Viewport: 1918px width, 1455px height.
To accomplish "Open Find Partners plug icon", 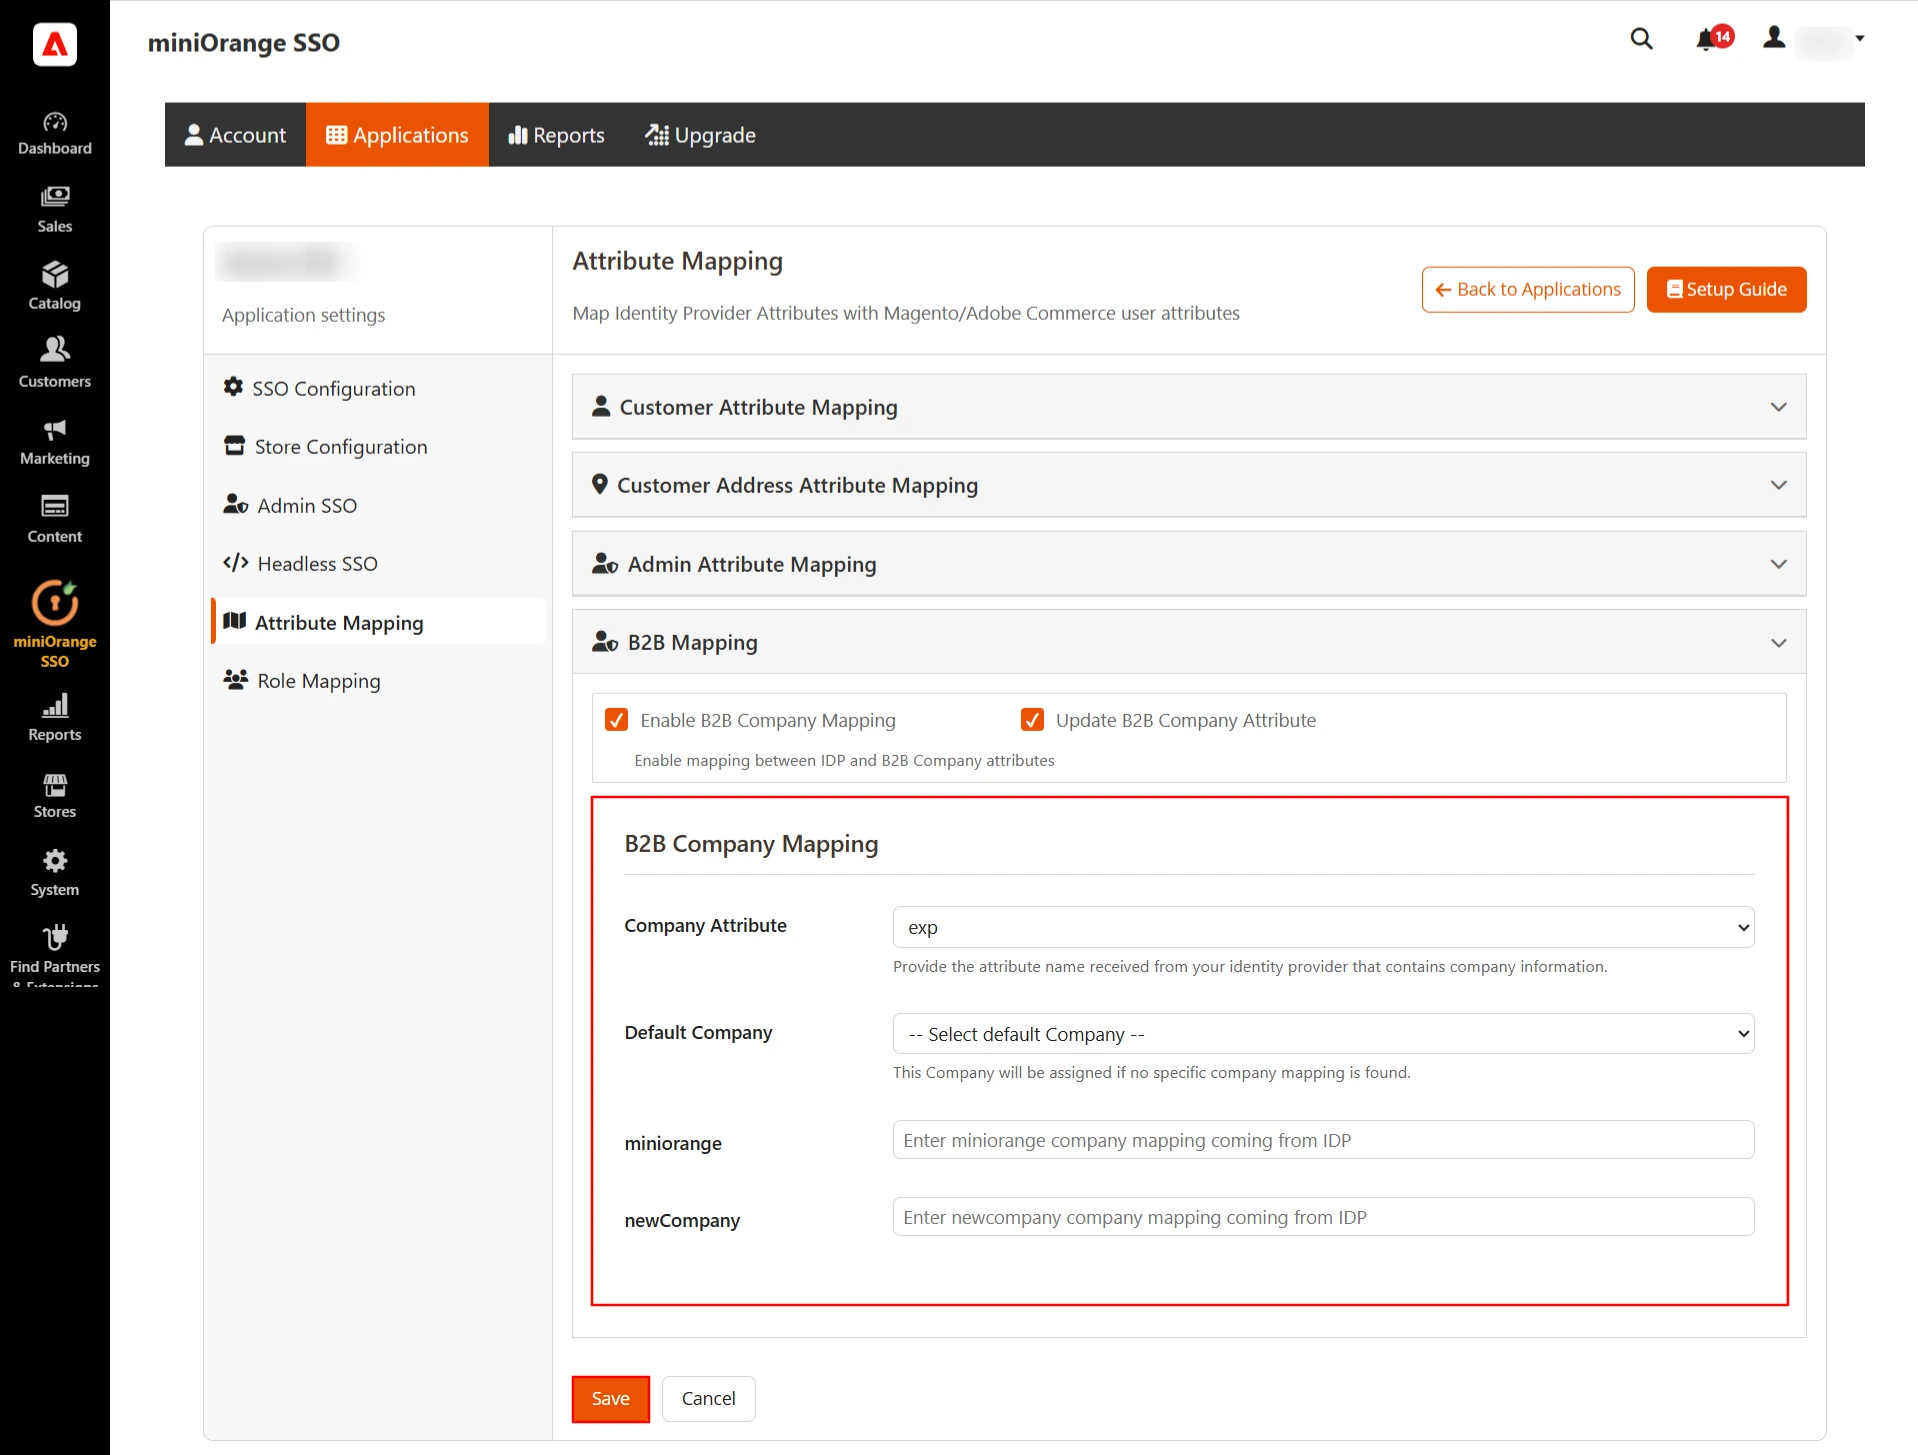I will point(55,938).
